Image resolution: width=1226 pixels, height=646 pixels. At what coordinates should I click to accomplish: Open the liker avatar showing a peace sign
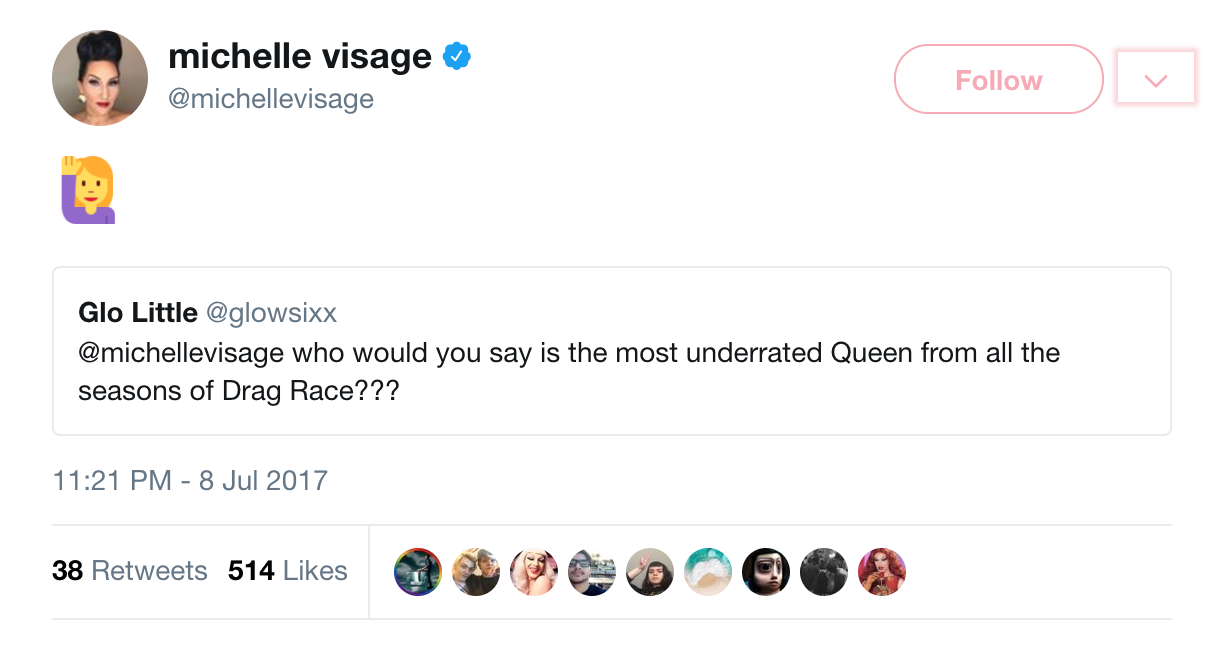[x=650, y=572]
